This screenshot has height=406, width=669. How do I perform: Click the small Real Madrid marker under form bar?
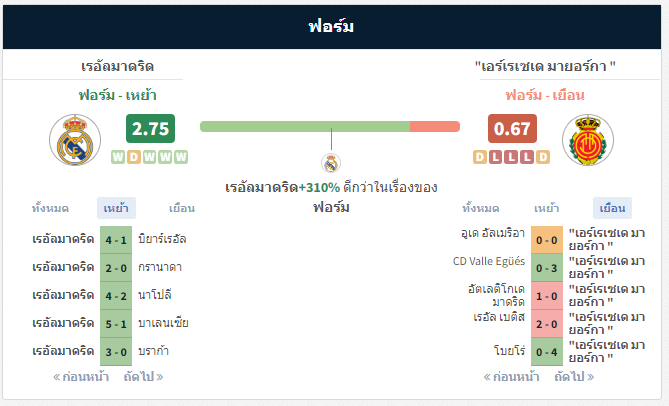click(331, 163)
